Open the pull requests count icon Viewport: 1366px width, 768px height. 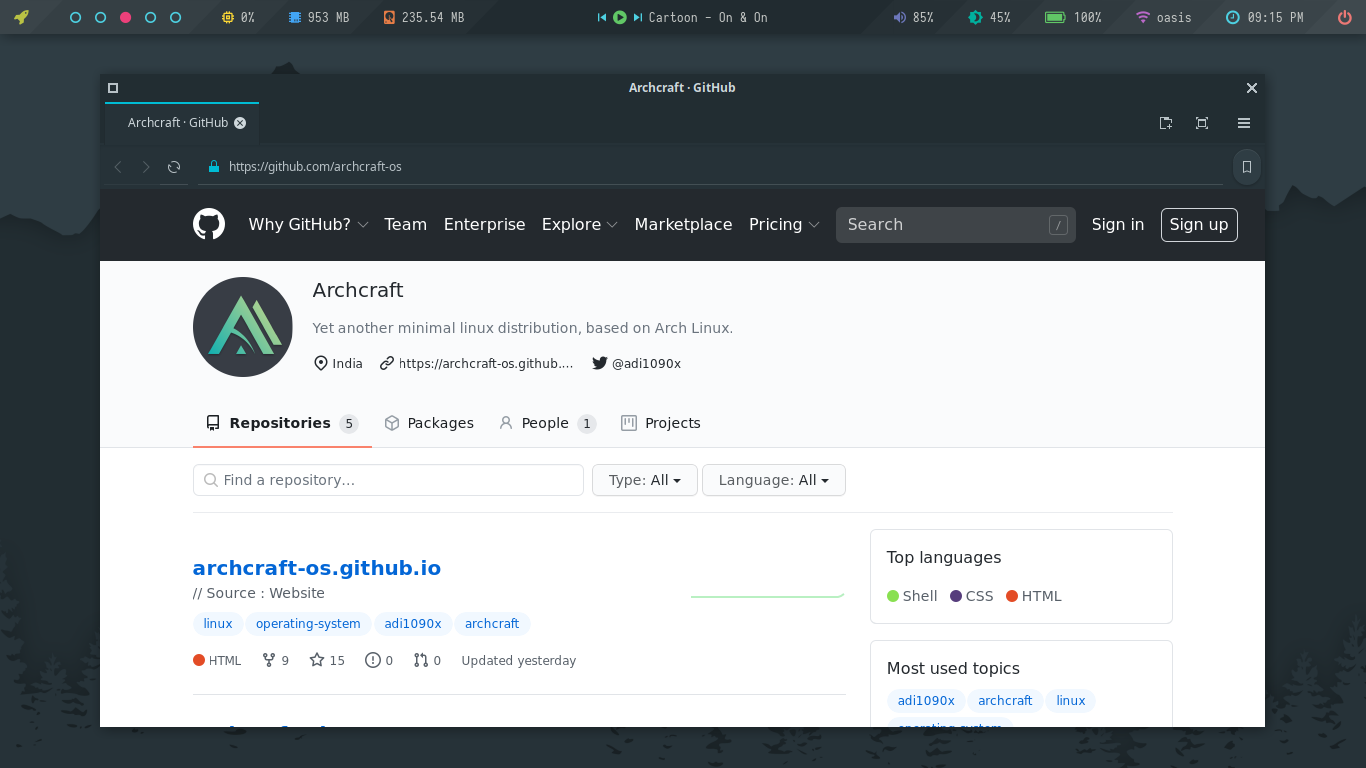[427, 660]
